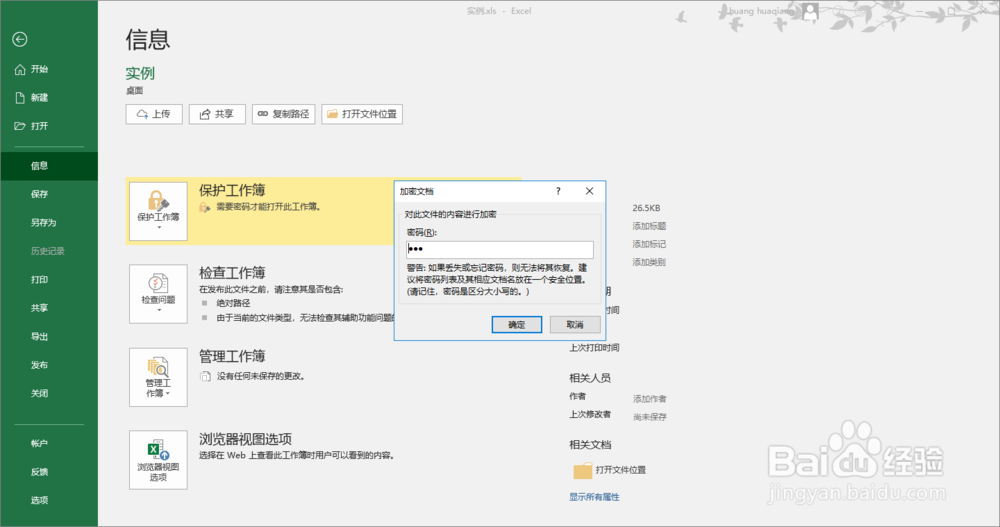Image resolution: width=1000 pixels, height=527 pixels.
Task: Click the 历史记录 sidebar entry
Action: [48, 251]
